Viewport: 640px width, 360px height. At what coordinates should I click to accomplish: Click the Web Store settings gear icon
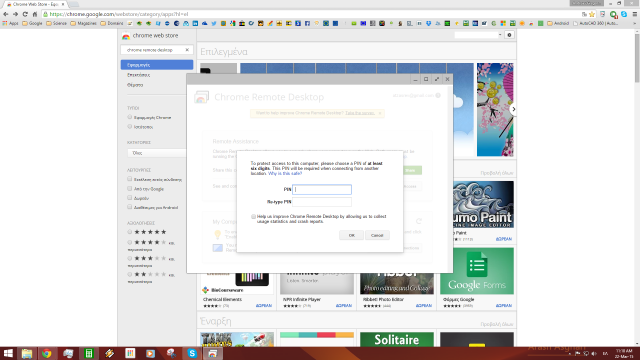click(509, 35)
